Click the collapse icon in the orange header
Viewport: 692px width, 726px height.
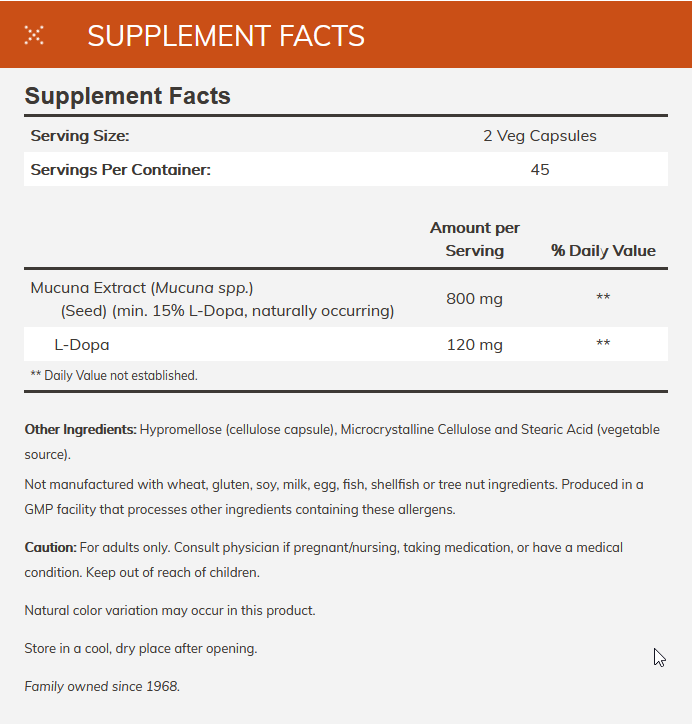[34, 36]
